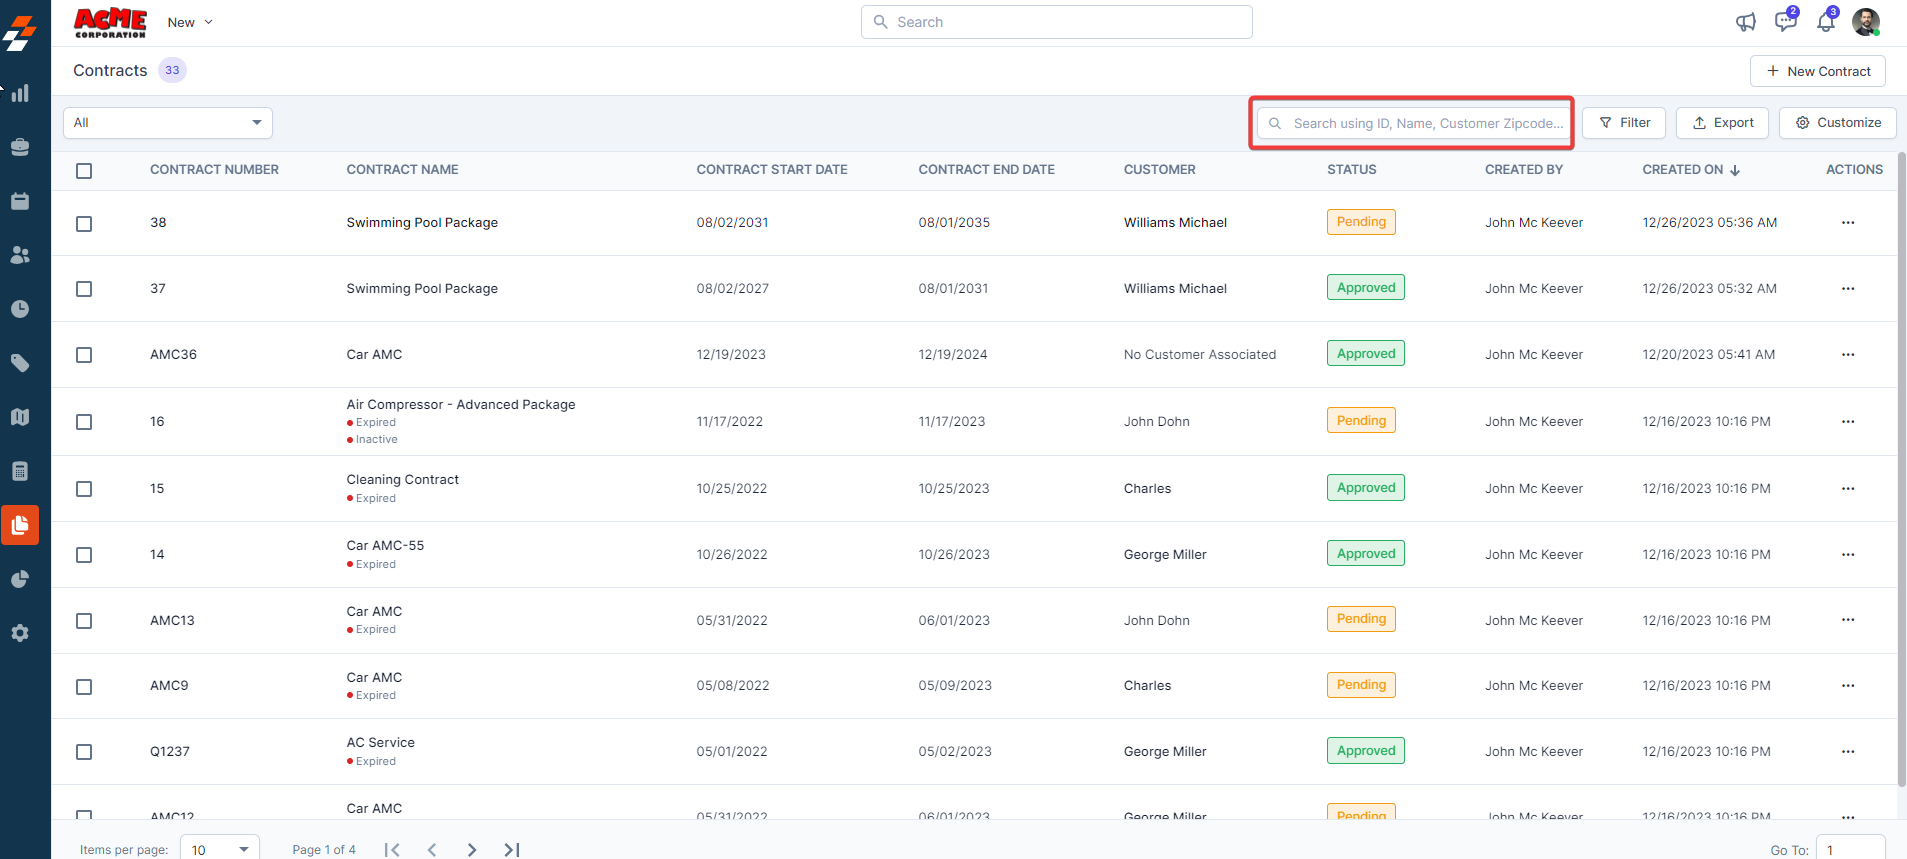
Task: Open the announcements megaphone icon
Action: pos(1745,22)
